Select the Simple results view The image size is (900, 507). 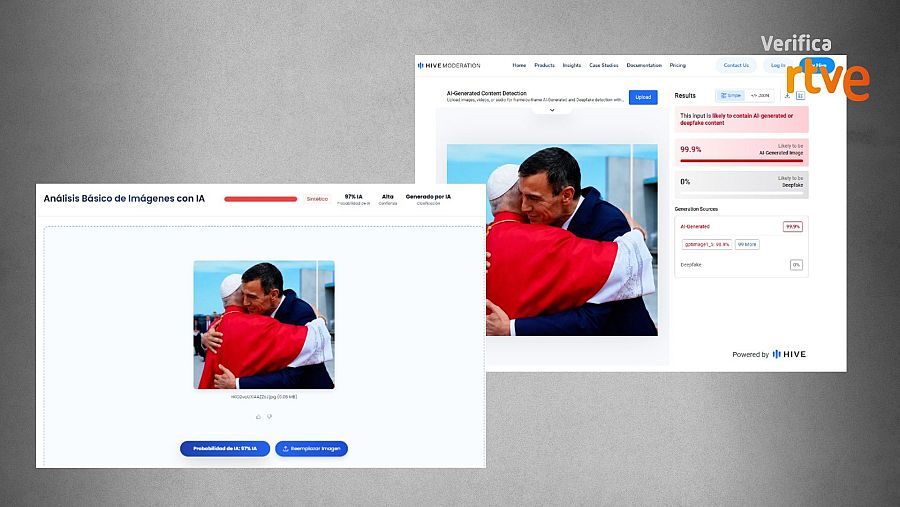pos(731,95)
